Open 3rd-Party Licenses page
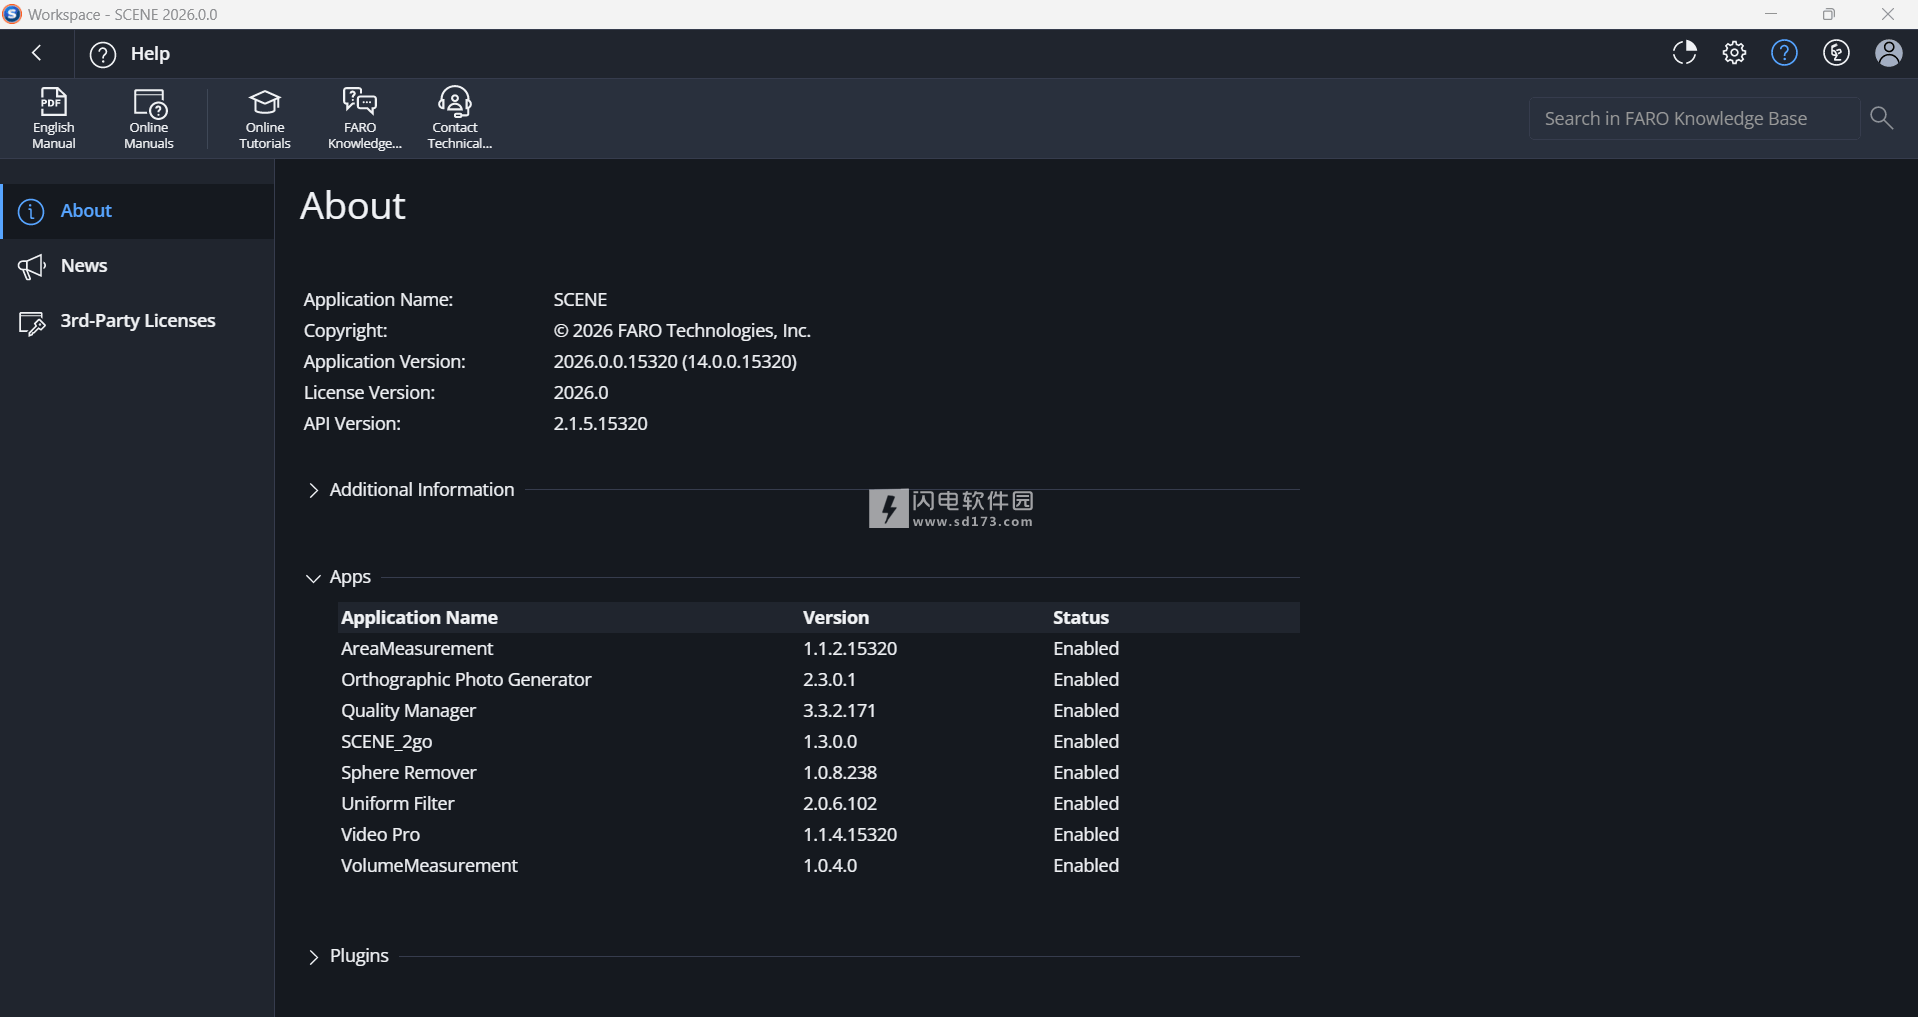 (137, 321)
